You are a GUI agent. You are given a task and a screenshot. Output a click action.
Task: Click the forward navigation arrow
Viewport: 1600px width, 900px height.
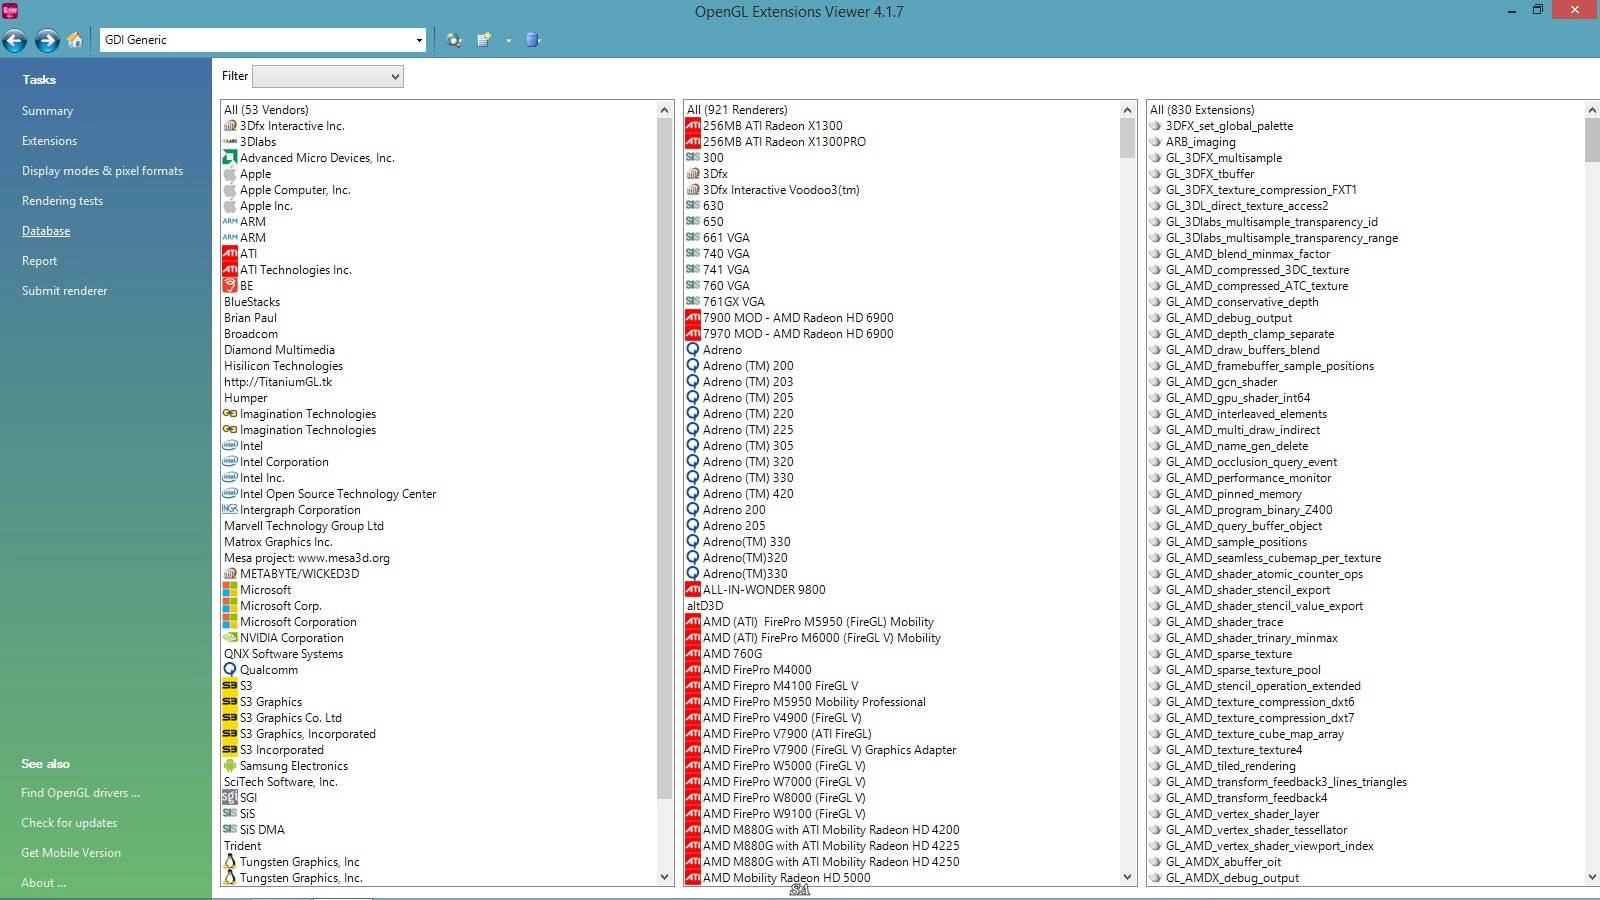click(47, 41)
